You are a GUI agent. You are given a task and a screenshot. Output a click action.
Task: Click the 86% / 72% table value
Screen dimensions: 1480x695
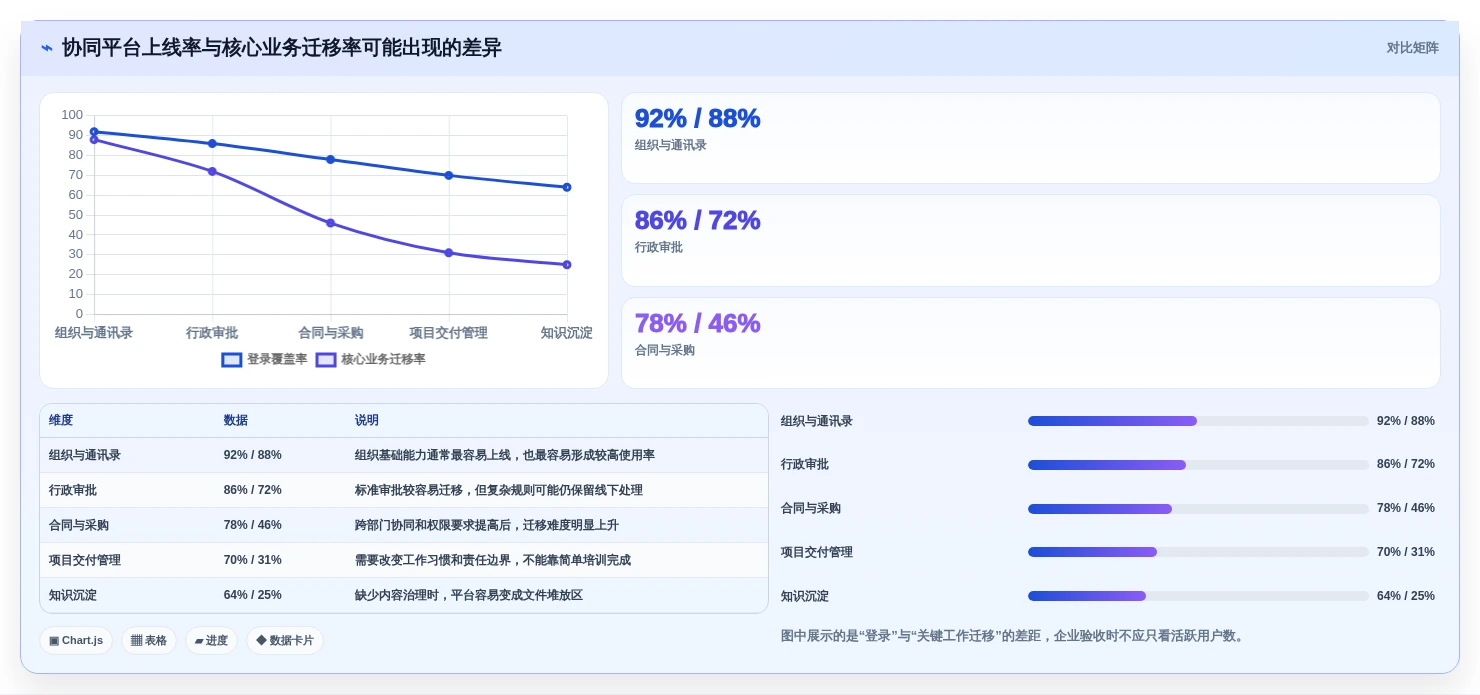point(253,490)
